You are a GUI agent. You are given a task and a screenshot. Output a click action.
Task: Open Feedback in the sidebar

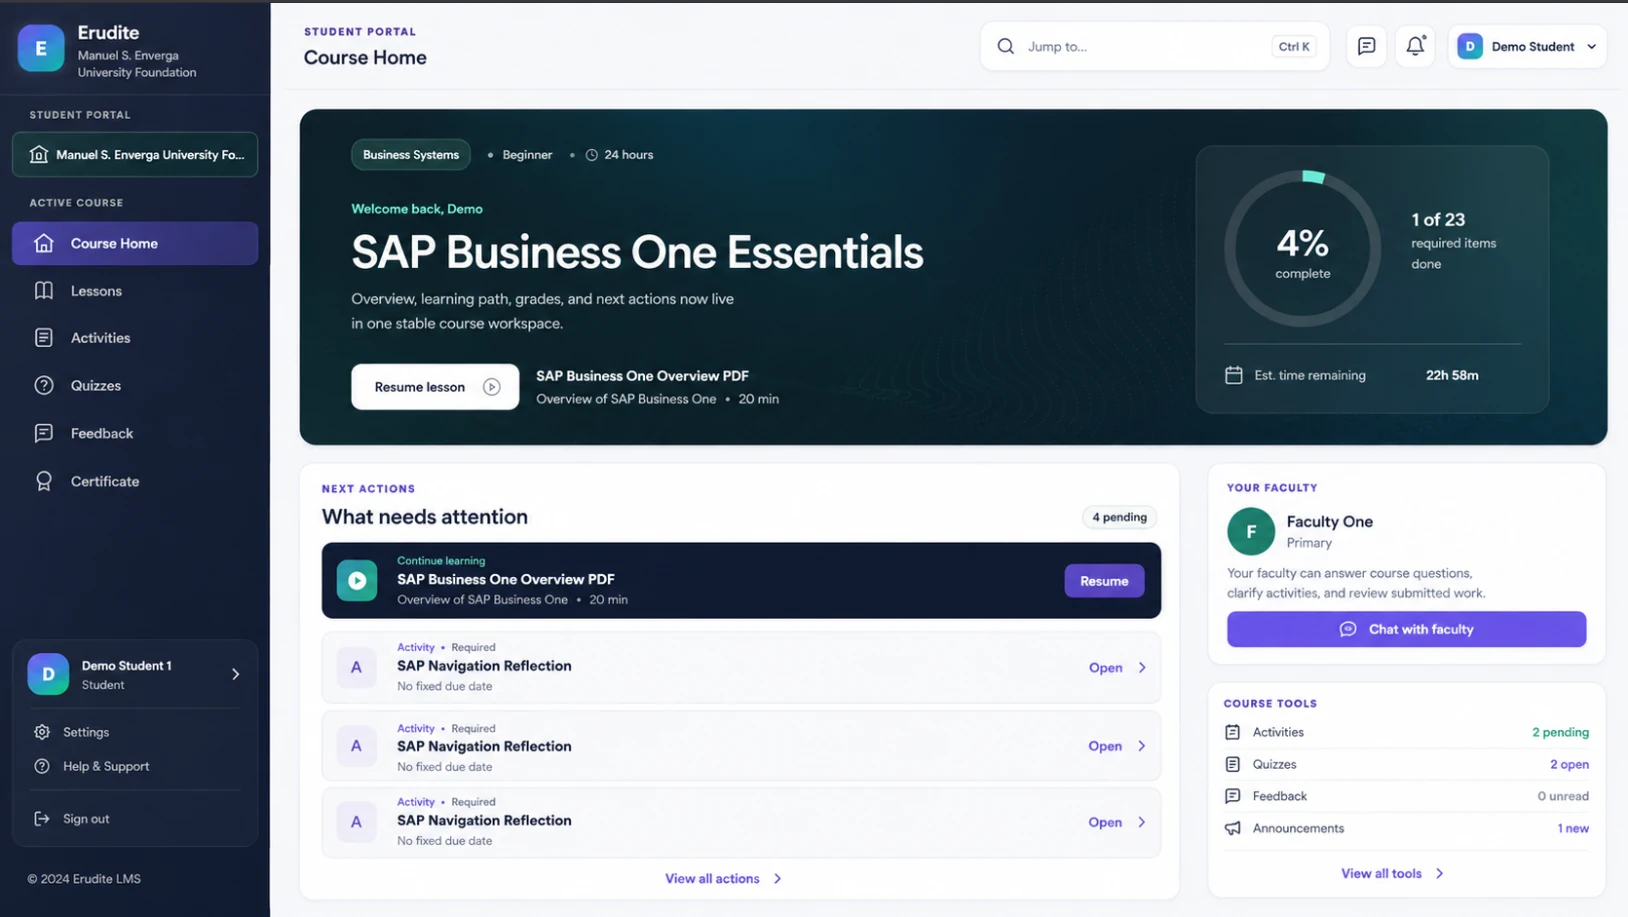tap(135, 433)
